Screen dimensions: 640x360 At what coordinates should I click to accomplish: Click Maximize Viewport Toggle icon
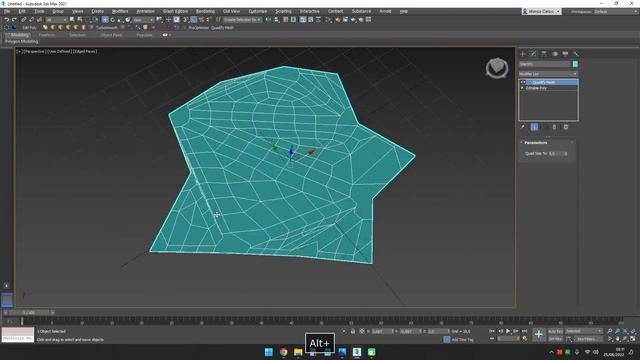point(633,339)
